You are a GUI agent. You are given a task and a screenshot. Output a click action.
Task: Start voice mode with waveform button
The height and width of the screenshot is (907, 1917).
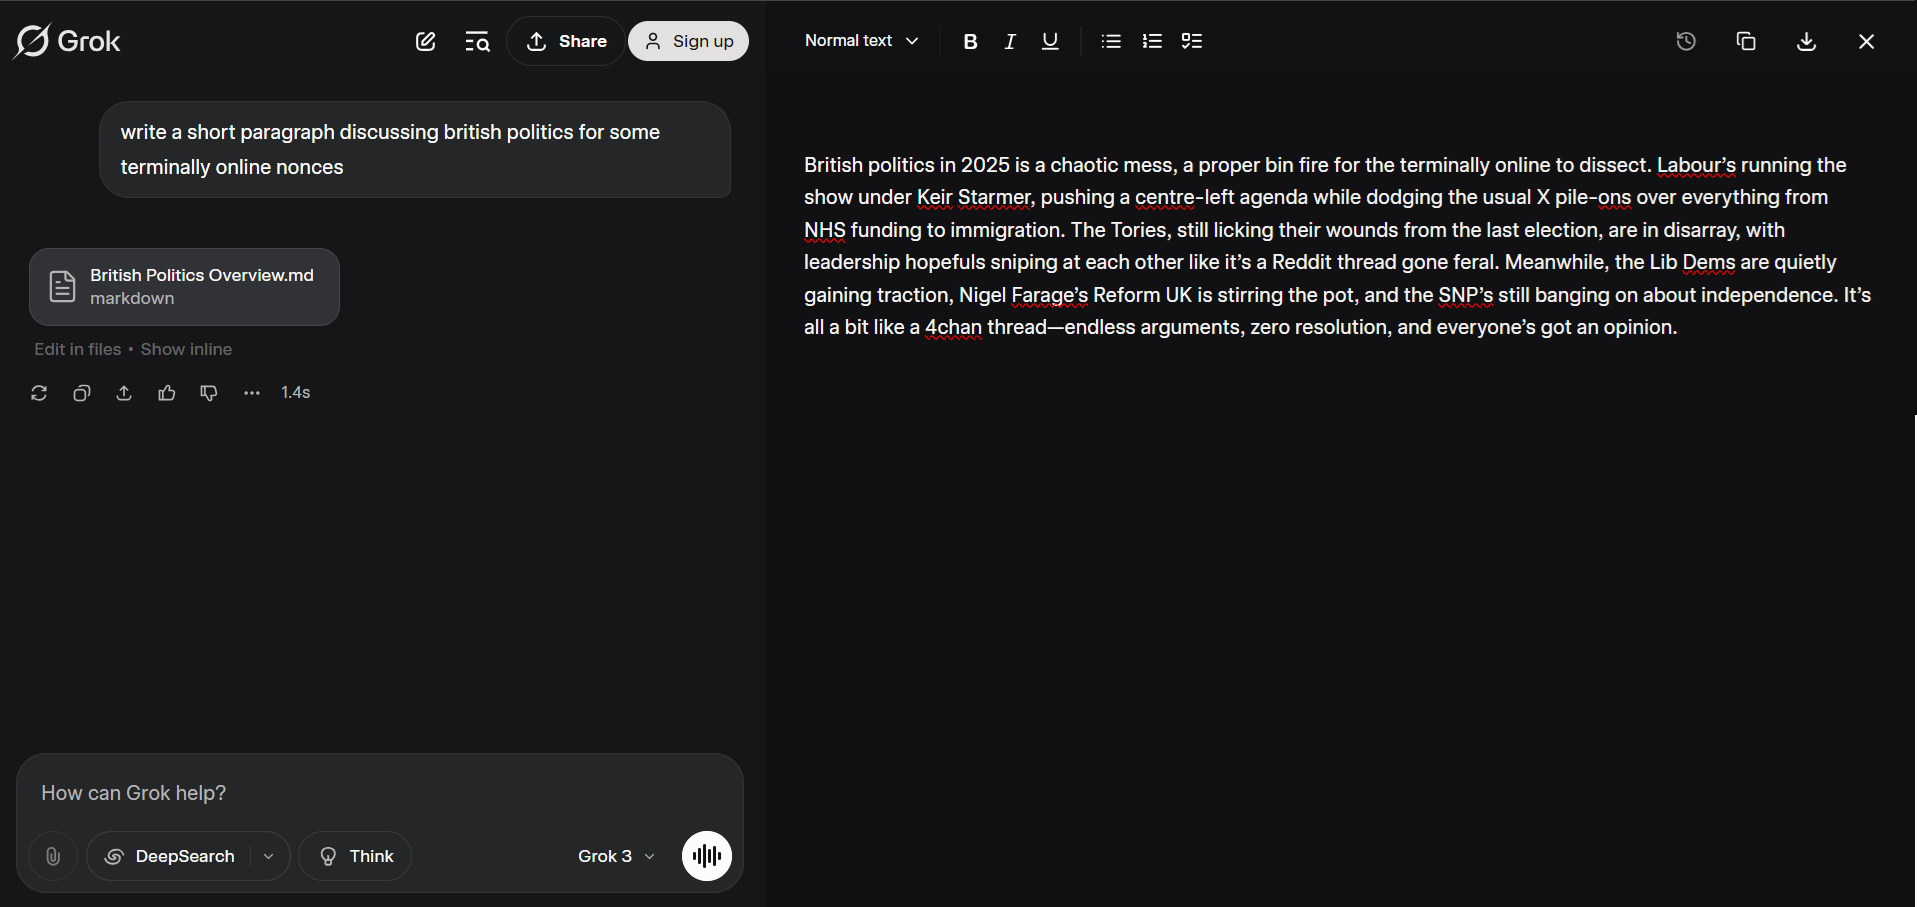[x=707, y=856]
